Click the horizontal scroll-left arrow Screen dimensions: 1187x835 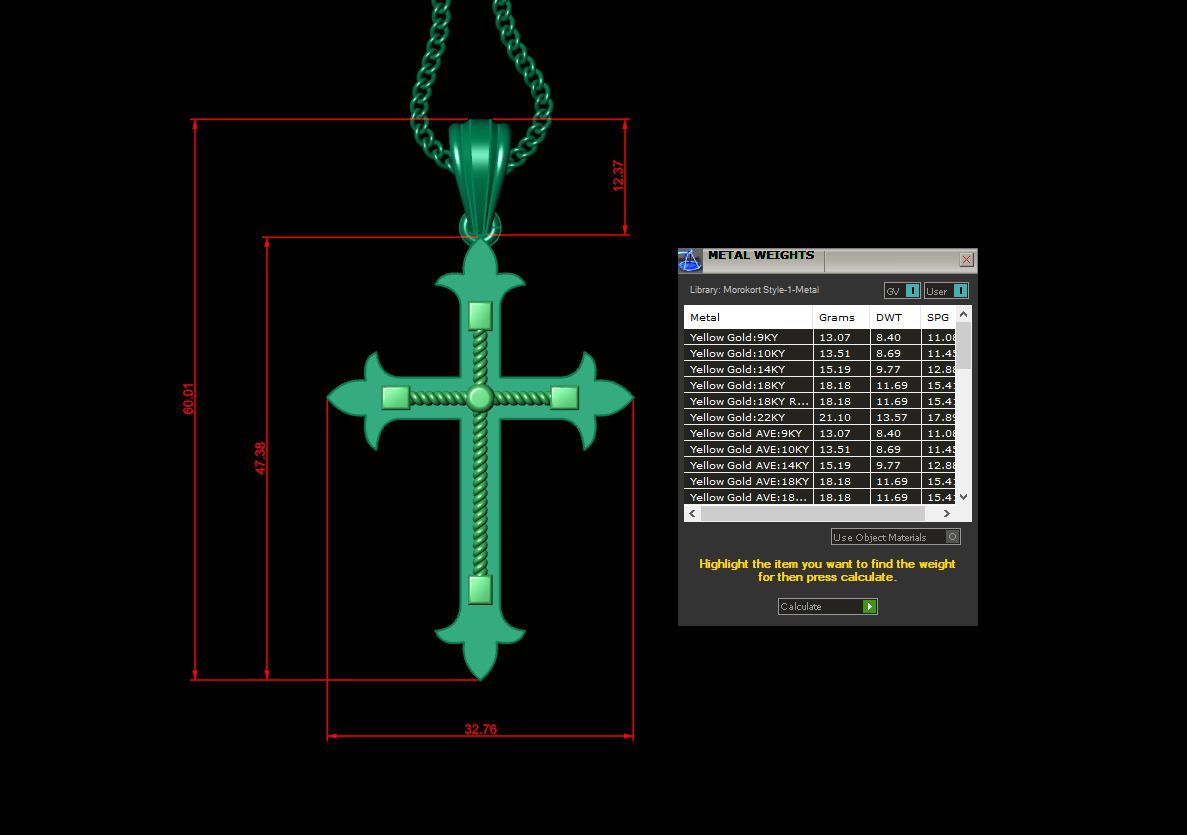click(692, 513)
